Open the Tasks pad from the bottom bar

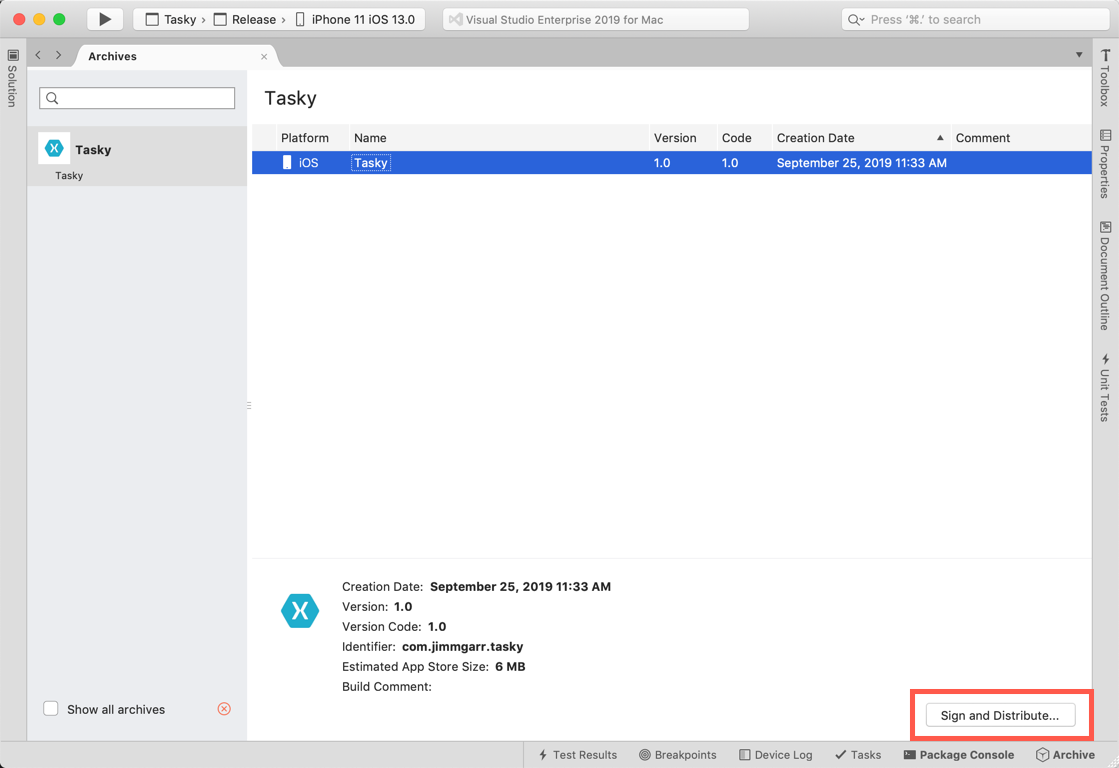tap(857, 755)
